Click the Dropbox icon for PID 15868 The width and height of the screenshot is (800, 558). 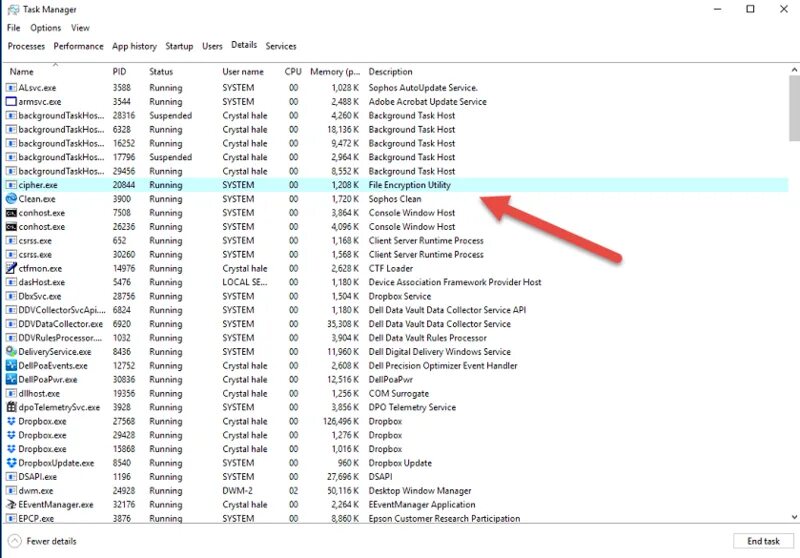(x=11, y=449)
